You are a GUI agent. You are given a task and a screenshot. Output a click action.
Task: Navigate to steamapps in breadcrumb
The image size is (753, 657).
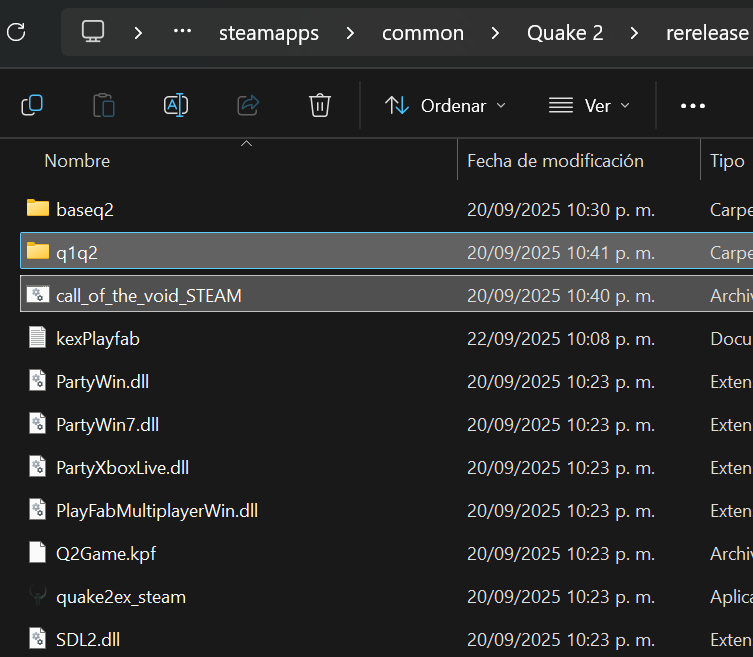click(x=269, y=33)
